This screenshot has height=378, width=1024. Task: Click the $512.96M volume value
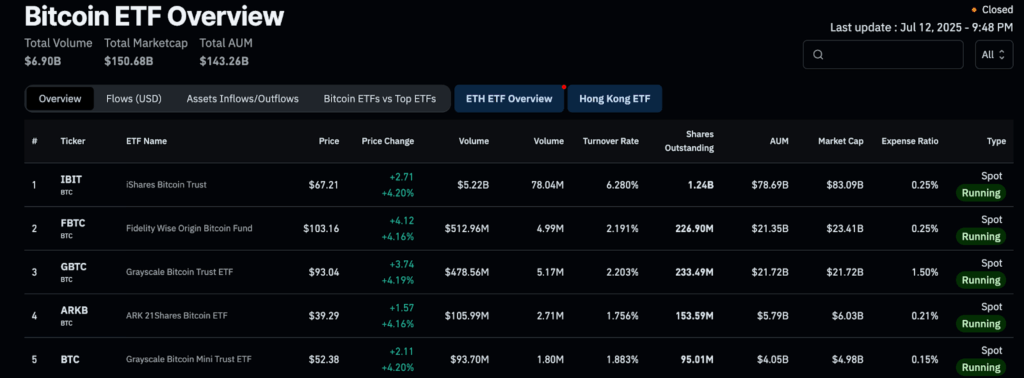point(467,228)
